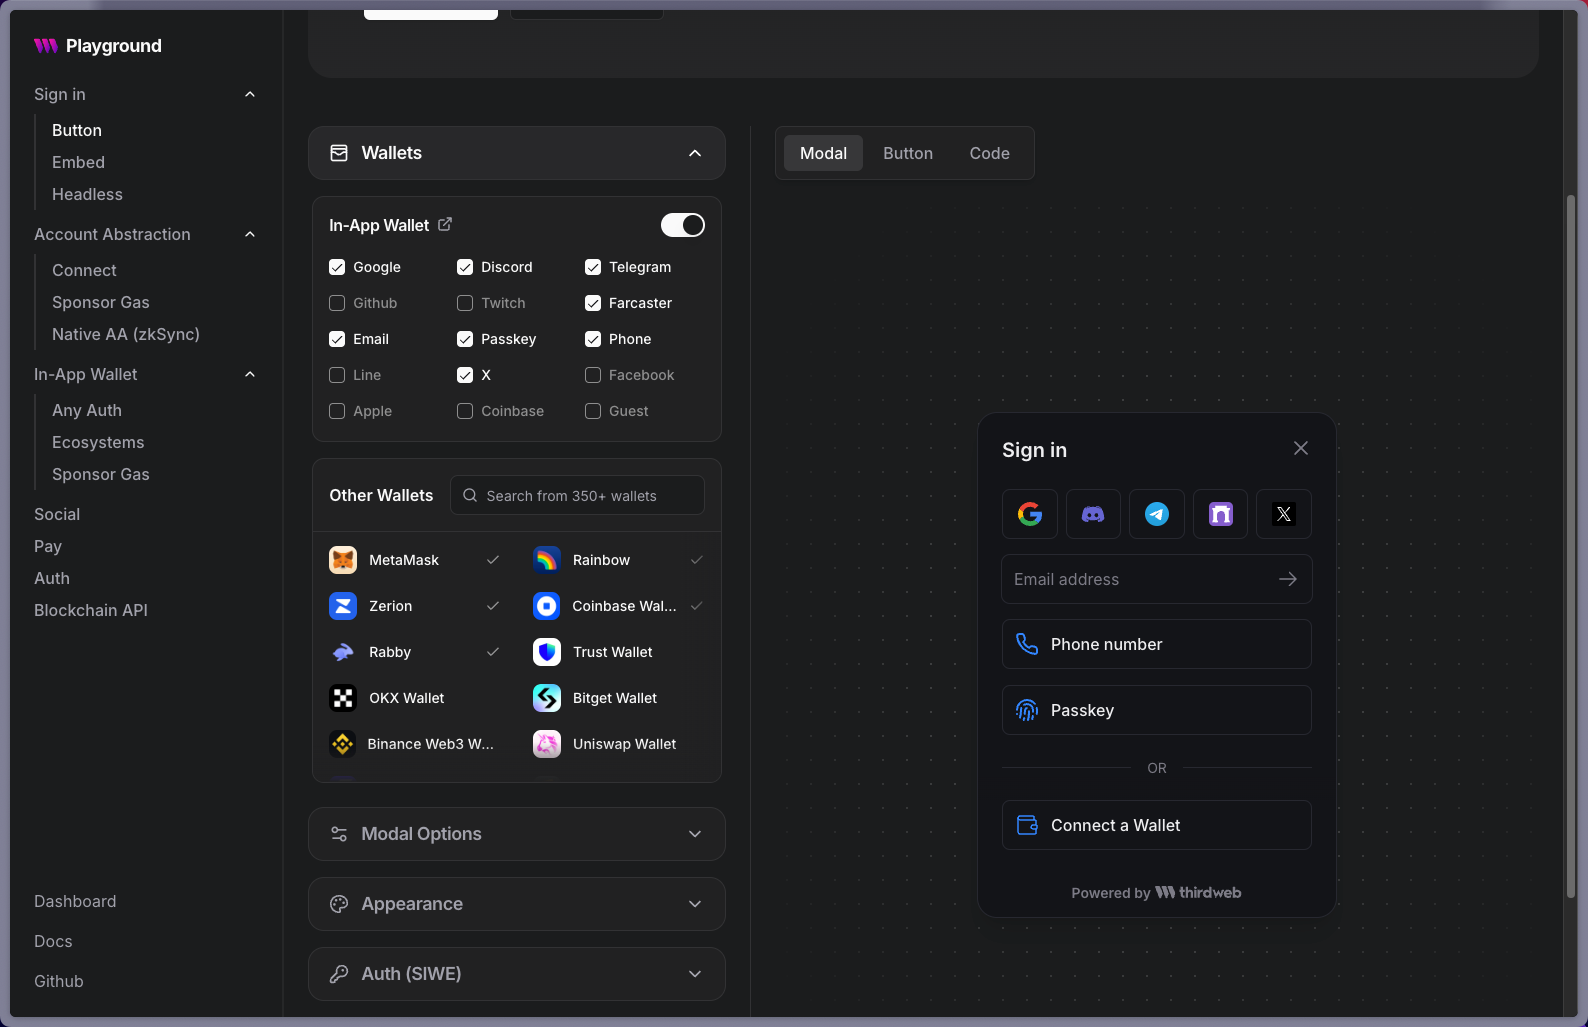
Task: Click the Auth (SIWE) key icon
Action: tap(339, 974)
